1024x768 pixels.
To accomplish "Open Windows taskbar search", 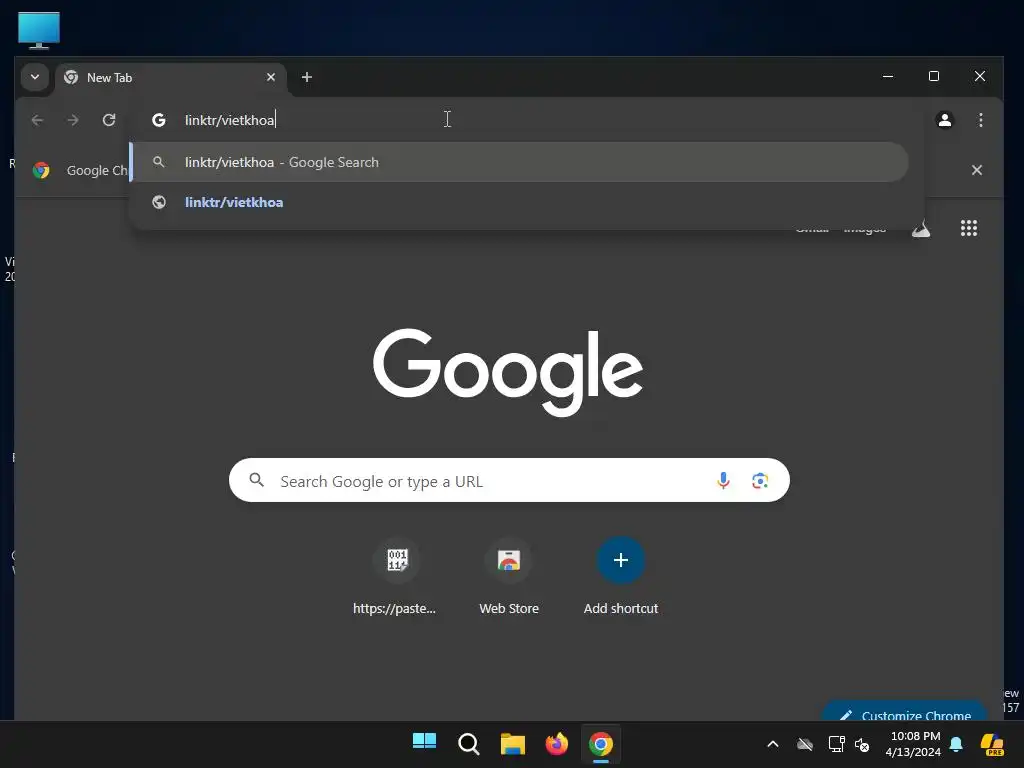I will [468, 743].
